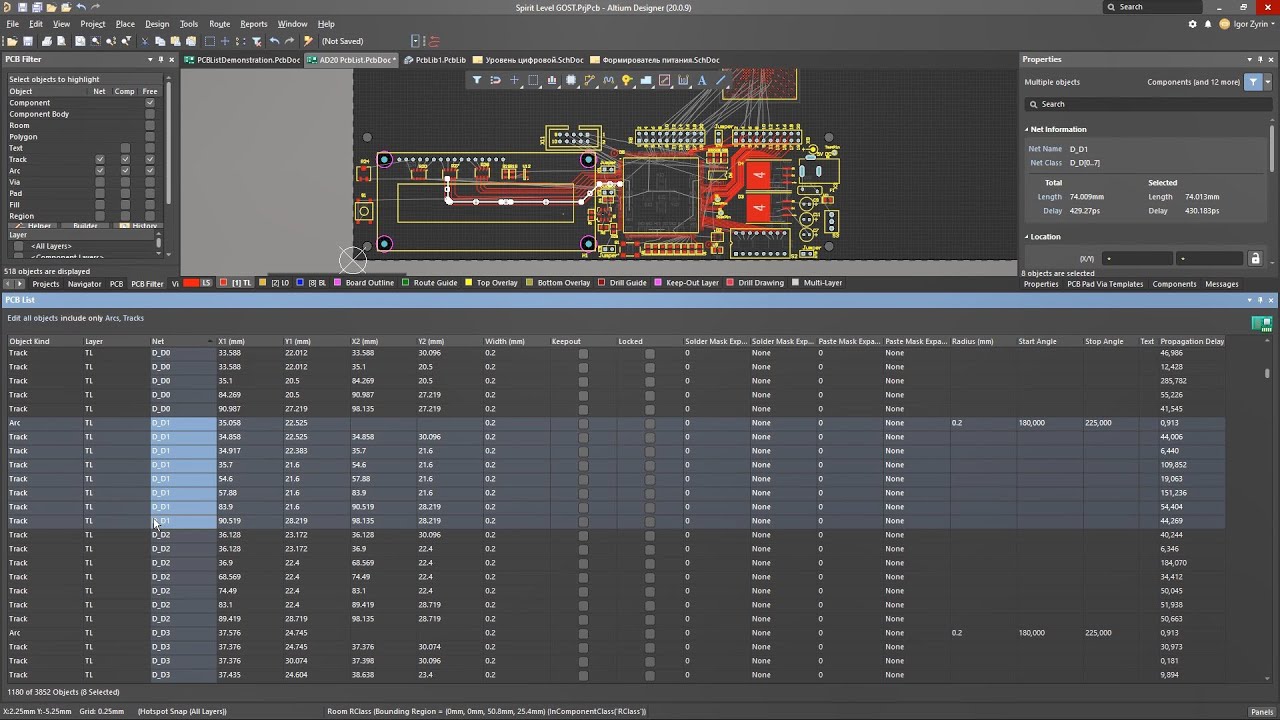Toggle the Free checkbox for Arc
The width and height of the screenshot is (1280, 720).
pyautogui.click(x=150, y=171)
